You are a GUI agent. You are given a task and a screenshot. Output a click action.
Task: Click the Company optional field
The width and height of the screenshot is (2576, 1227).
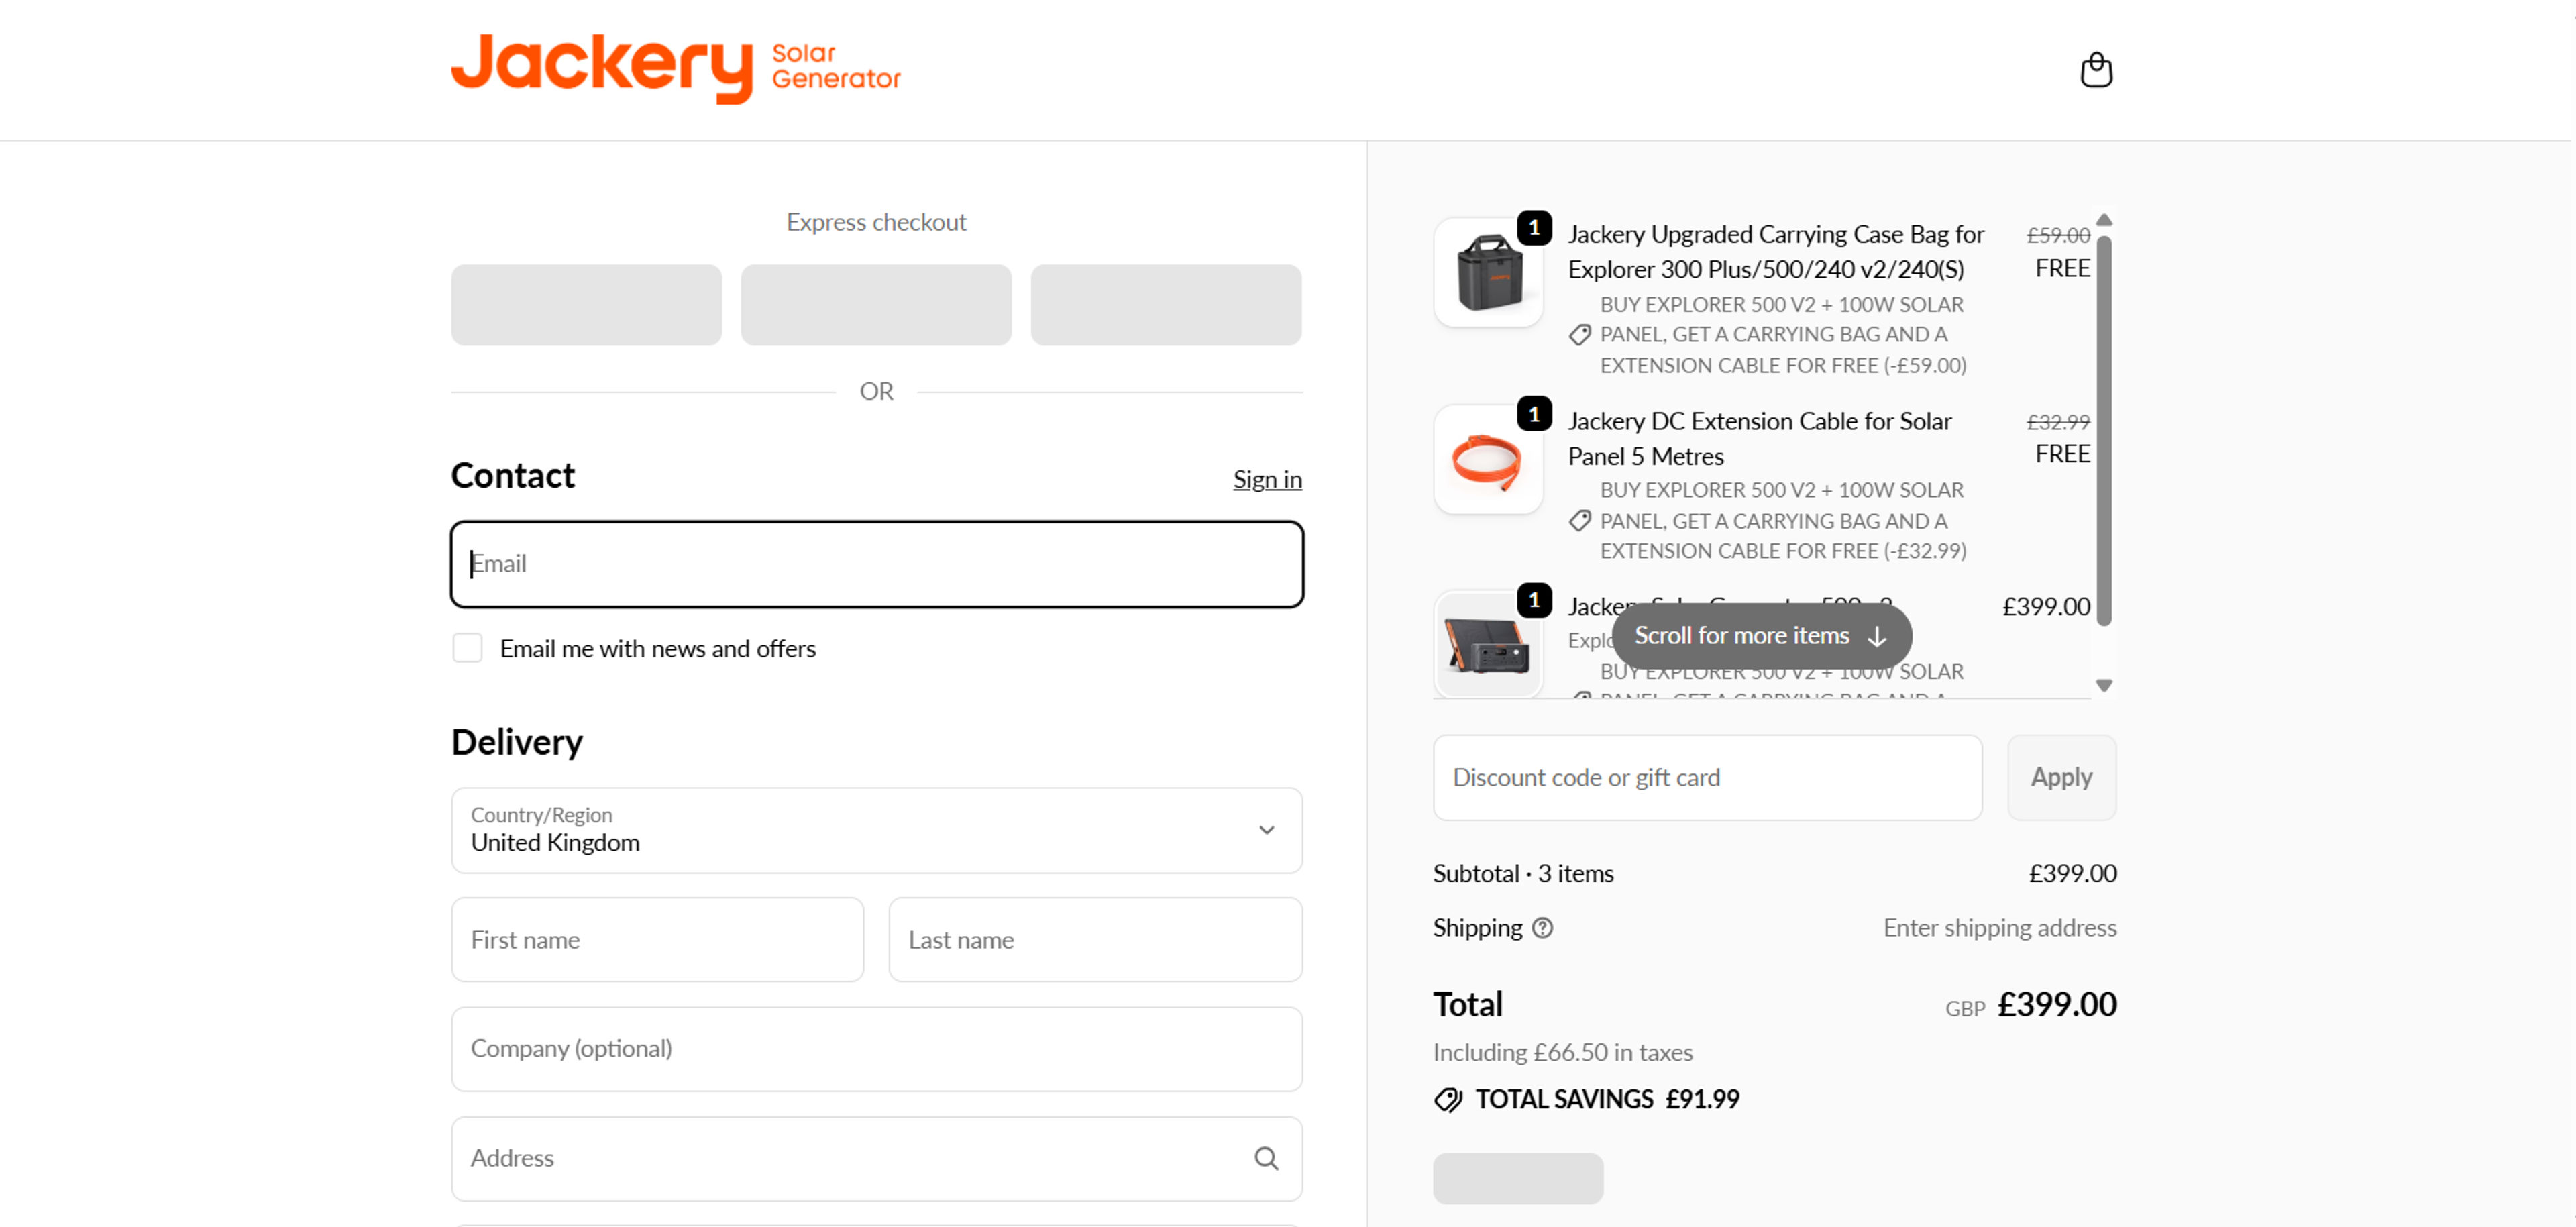tap(876, 1049)
